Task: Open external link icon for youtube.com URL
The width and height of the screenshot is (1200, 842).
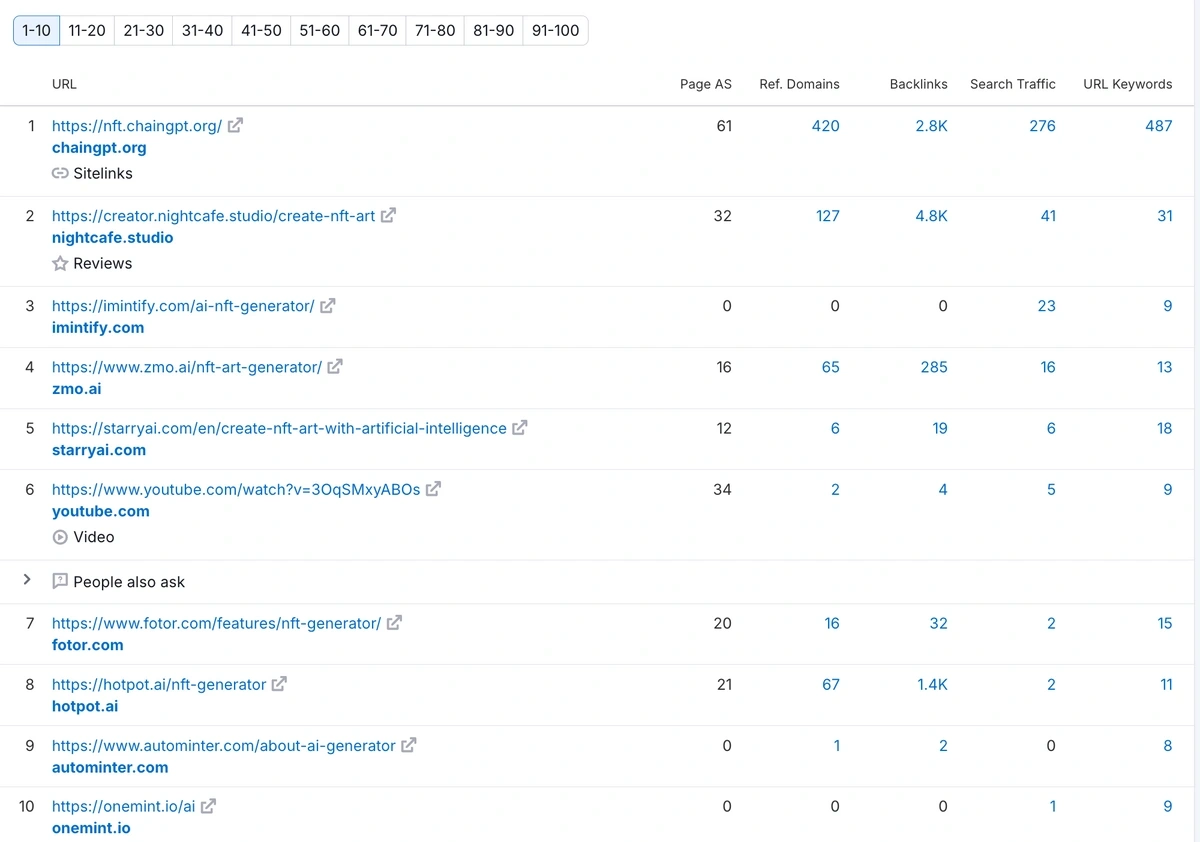Action: coord(433,489)
